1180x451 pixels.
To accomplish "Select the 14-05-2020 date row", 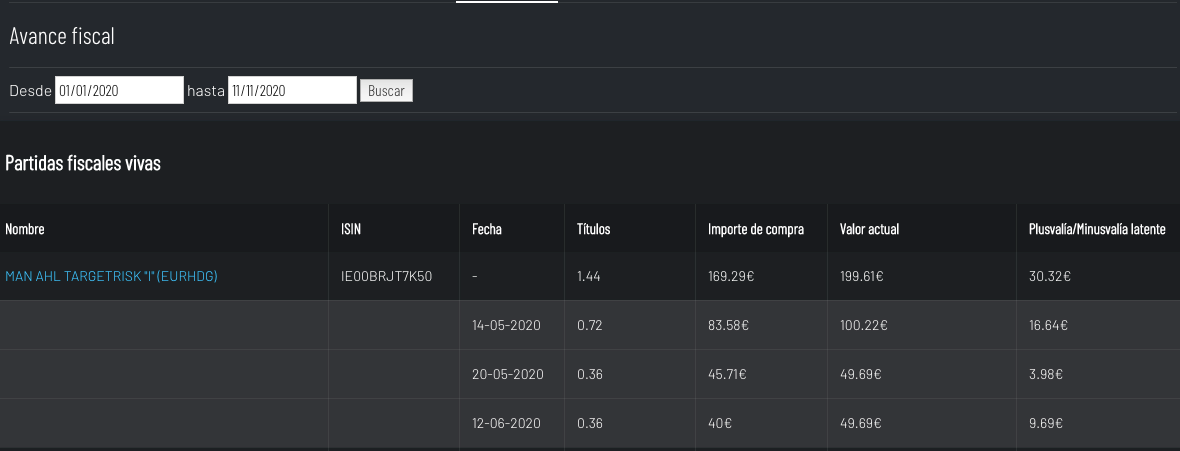I will (x=590, y=325).
